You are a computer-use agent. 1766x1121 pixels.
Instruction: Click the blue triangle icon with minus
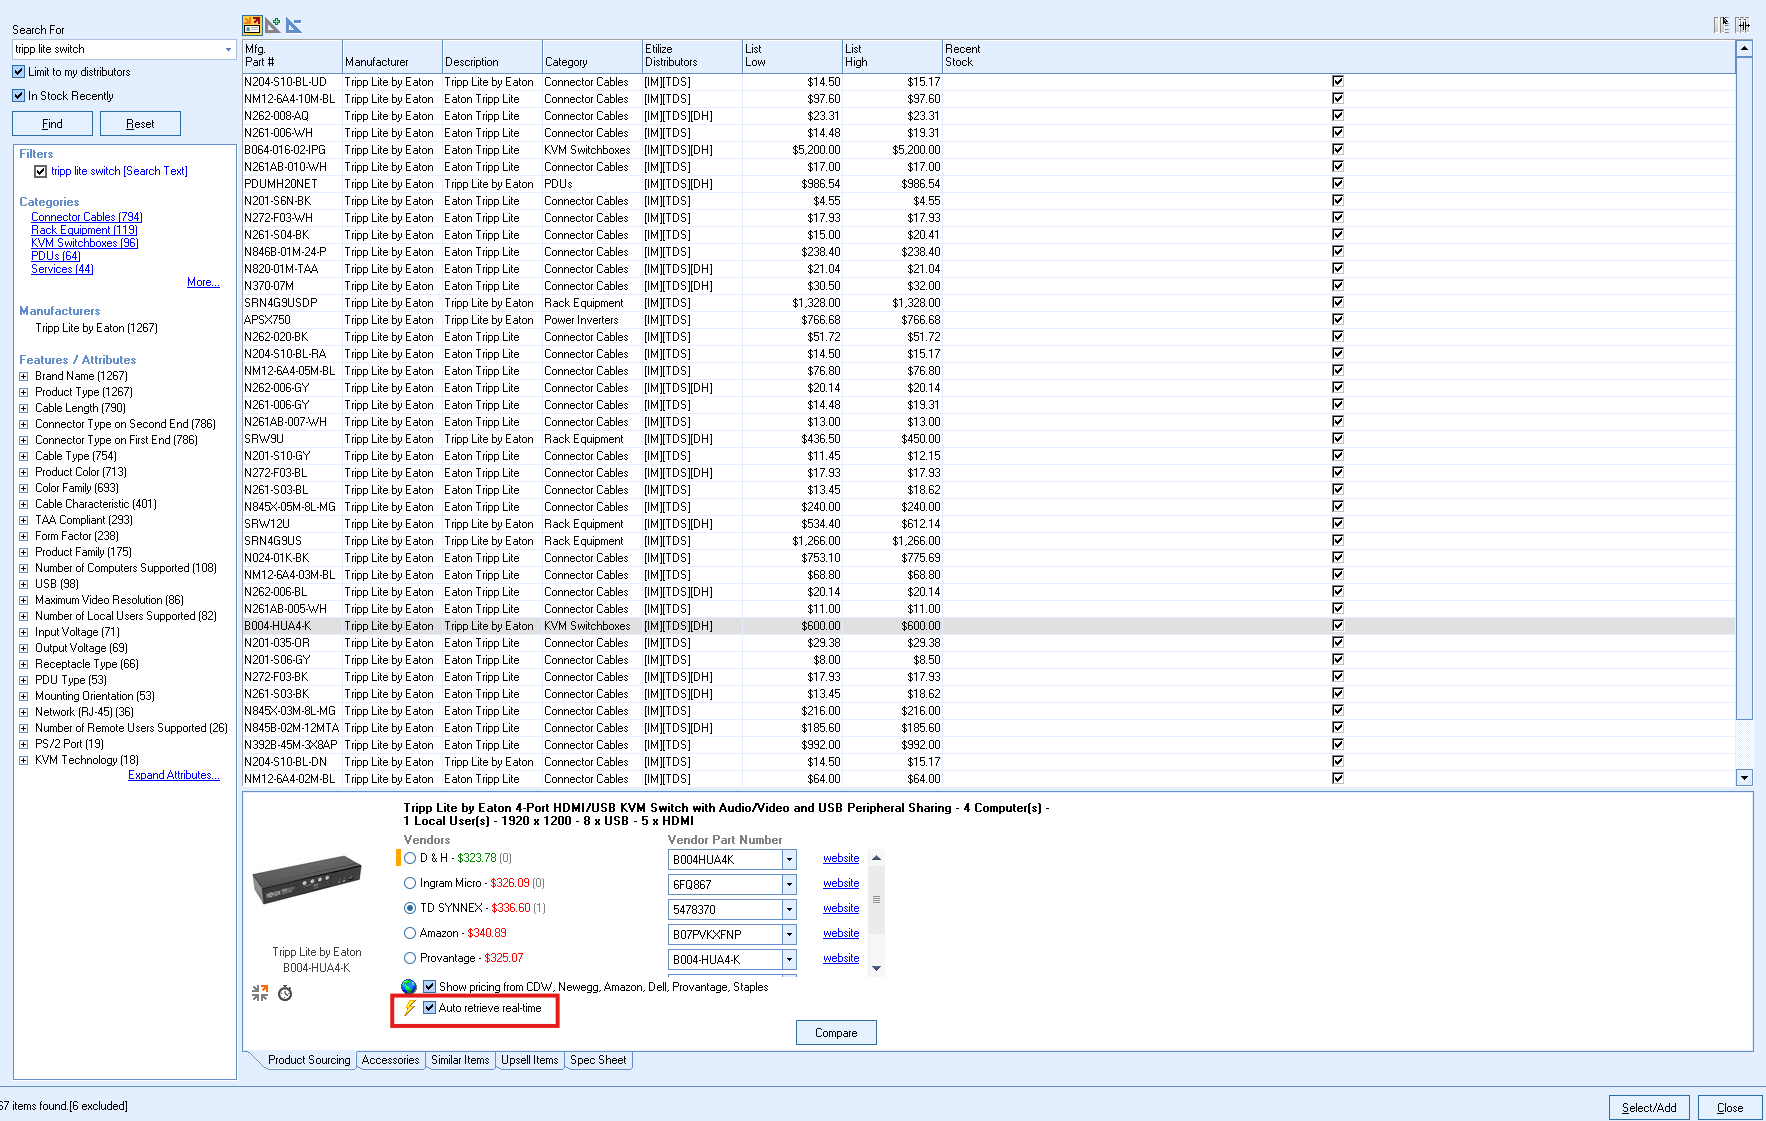tap(293, 25)
